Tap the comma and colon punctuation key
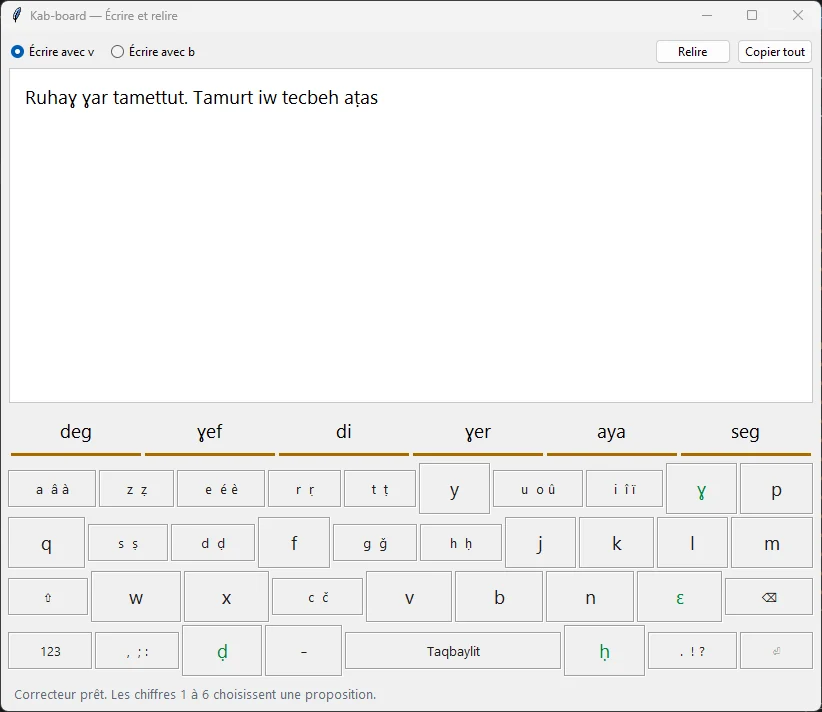822x712 pixels. (x=137, y=651)
